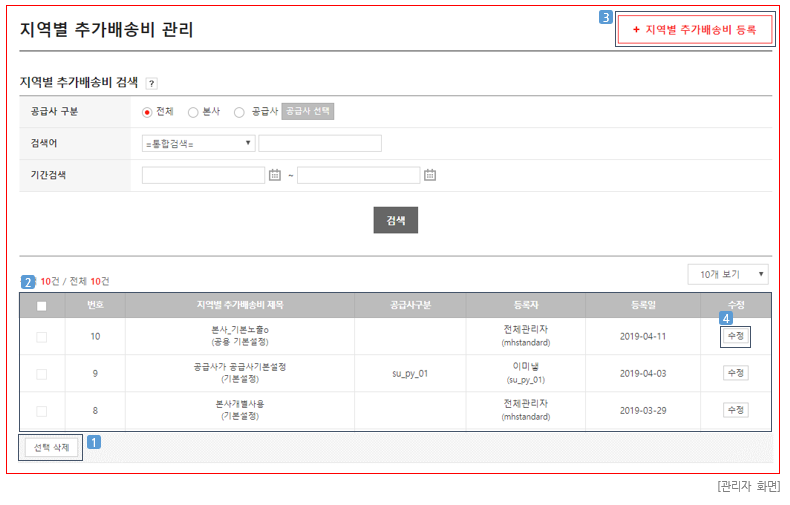Viewport: 790px width, 505px height.
Task: Click the 검색 search button
Action: (x=395, y=220)
